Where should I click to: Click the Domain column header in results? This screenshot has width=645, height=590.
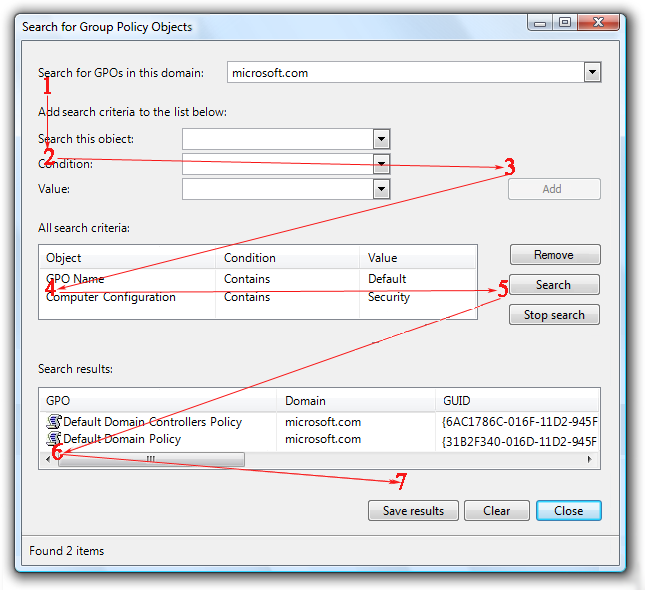(356, 401)
